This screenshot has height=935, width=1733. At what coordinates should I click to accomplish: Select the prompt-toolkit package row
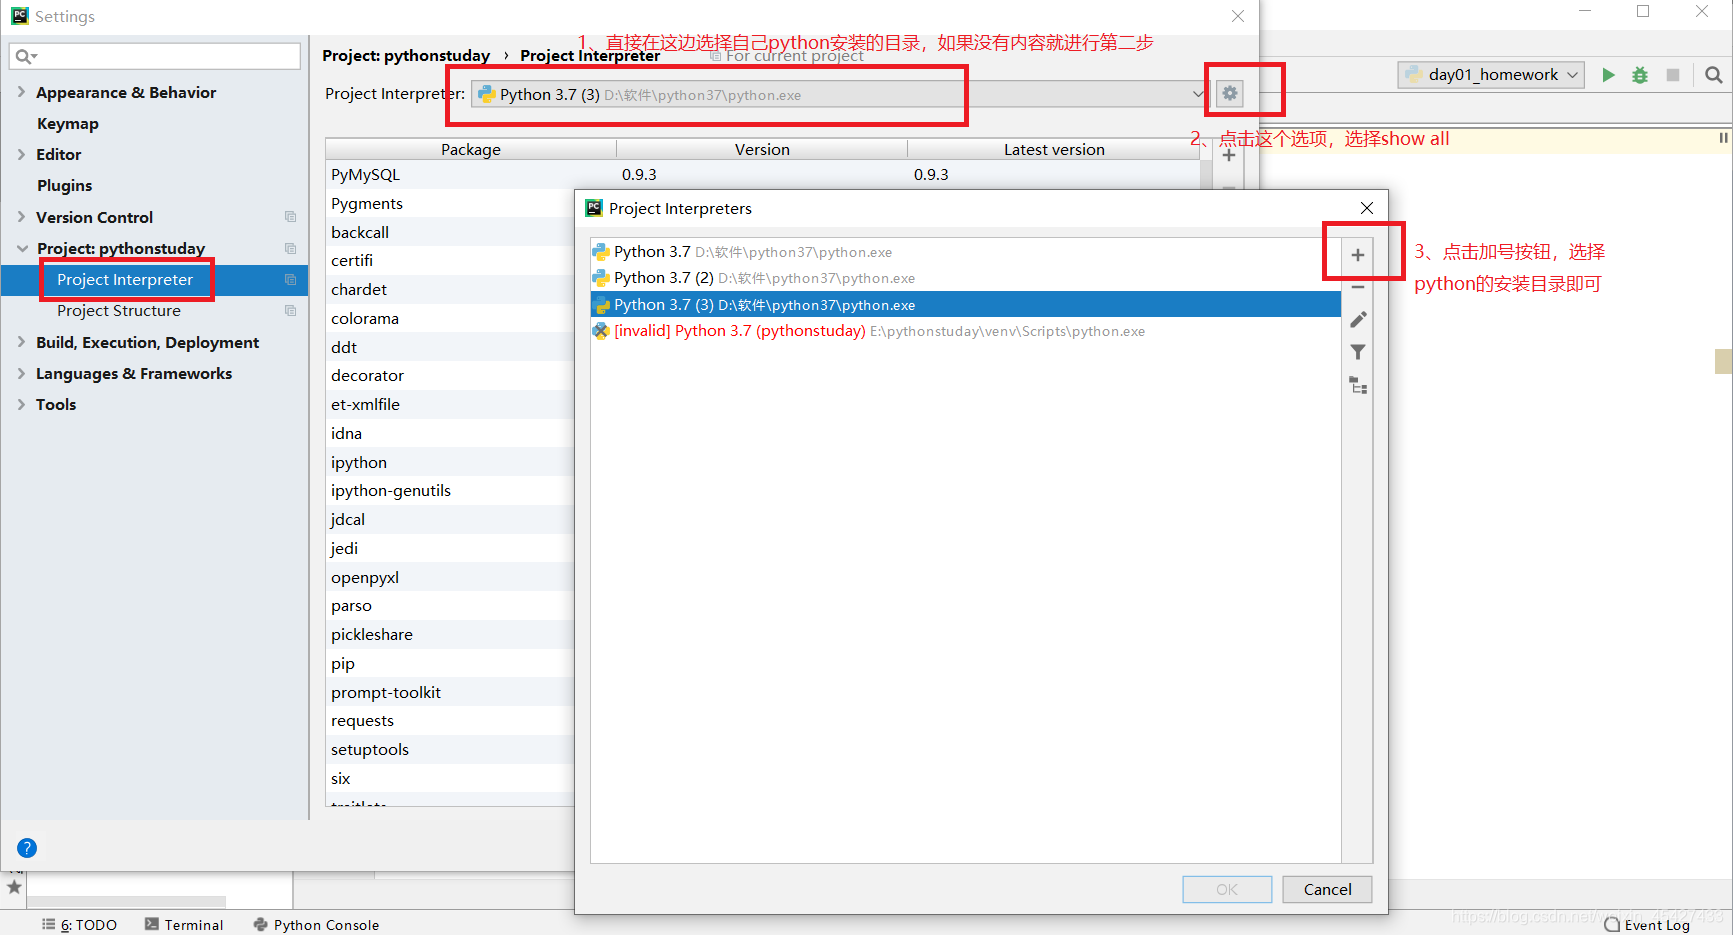pos(450,692)
